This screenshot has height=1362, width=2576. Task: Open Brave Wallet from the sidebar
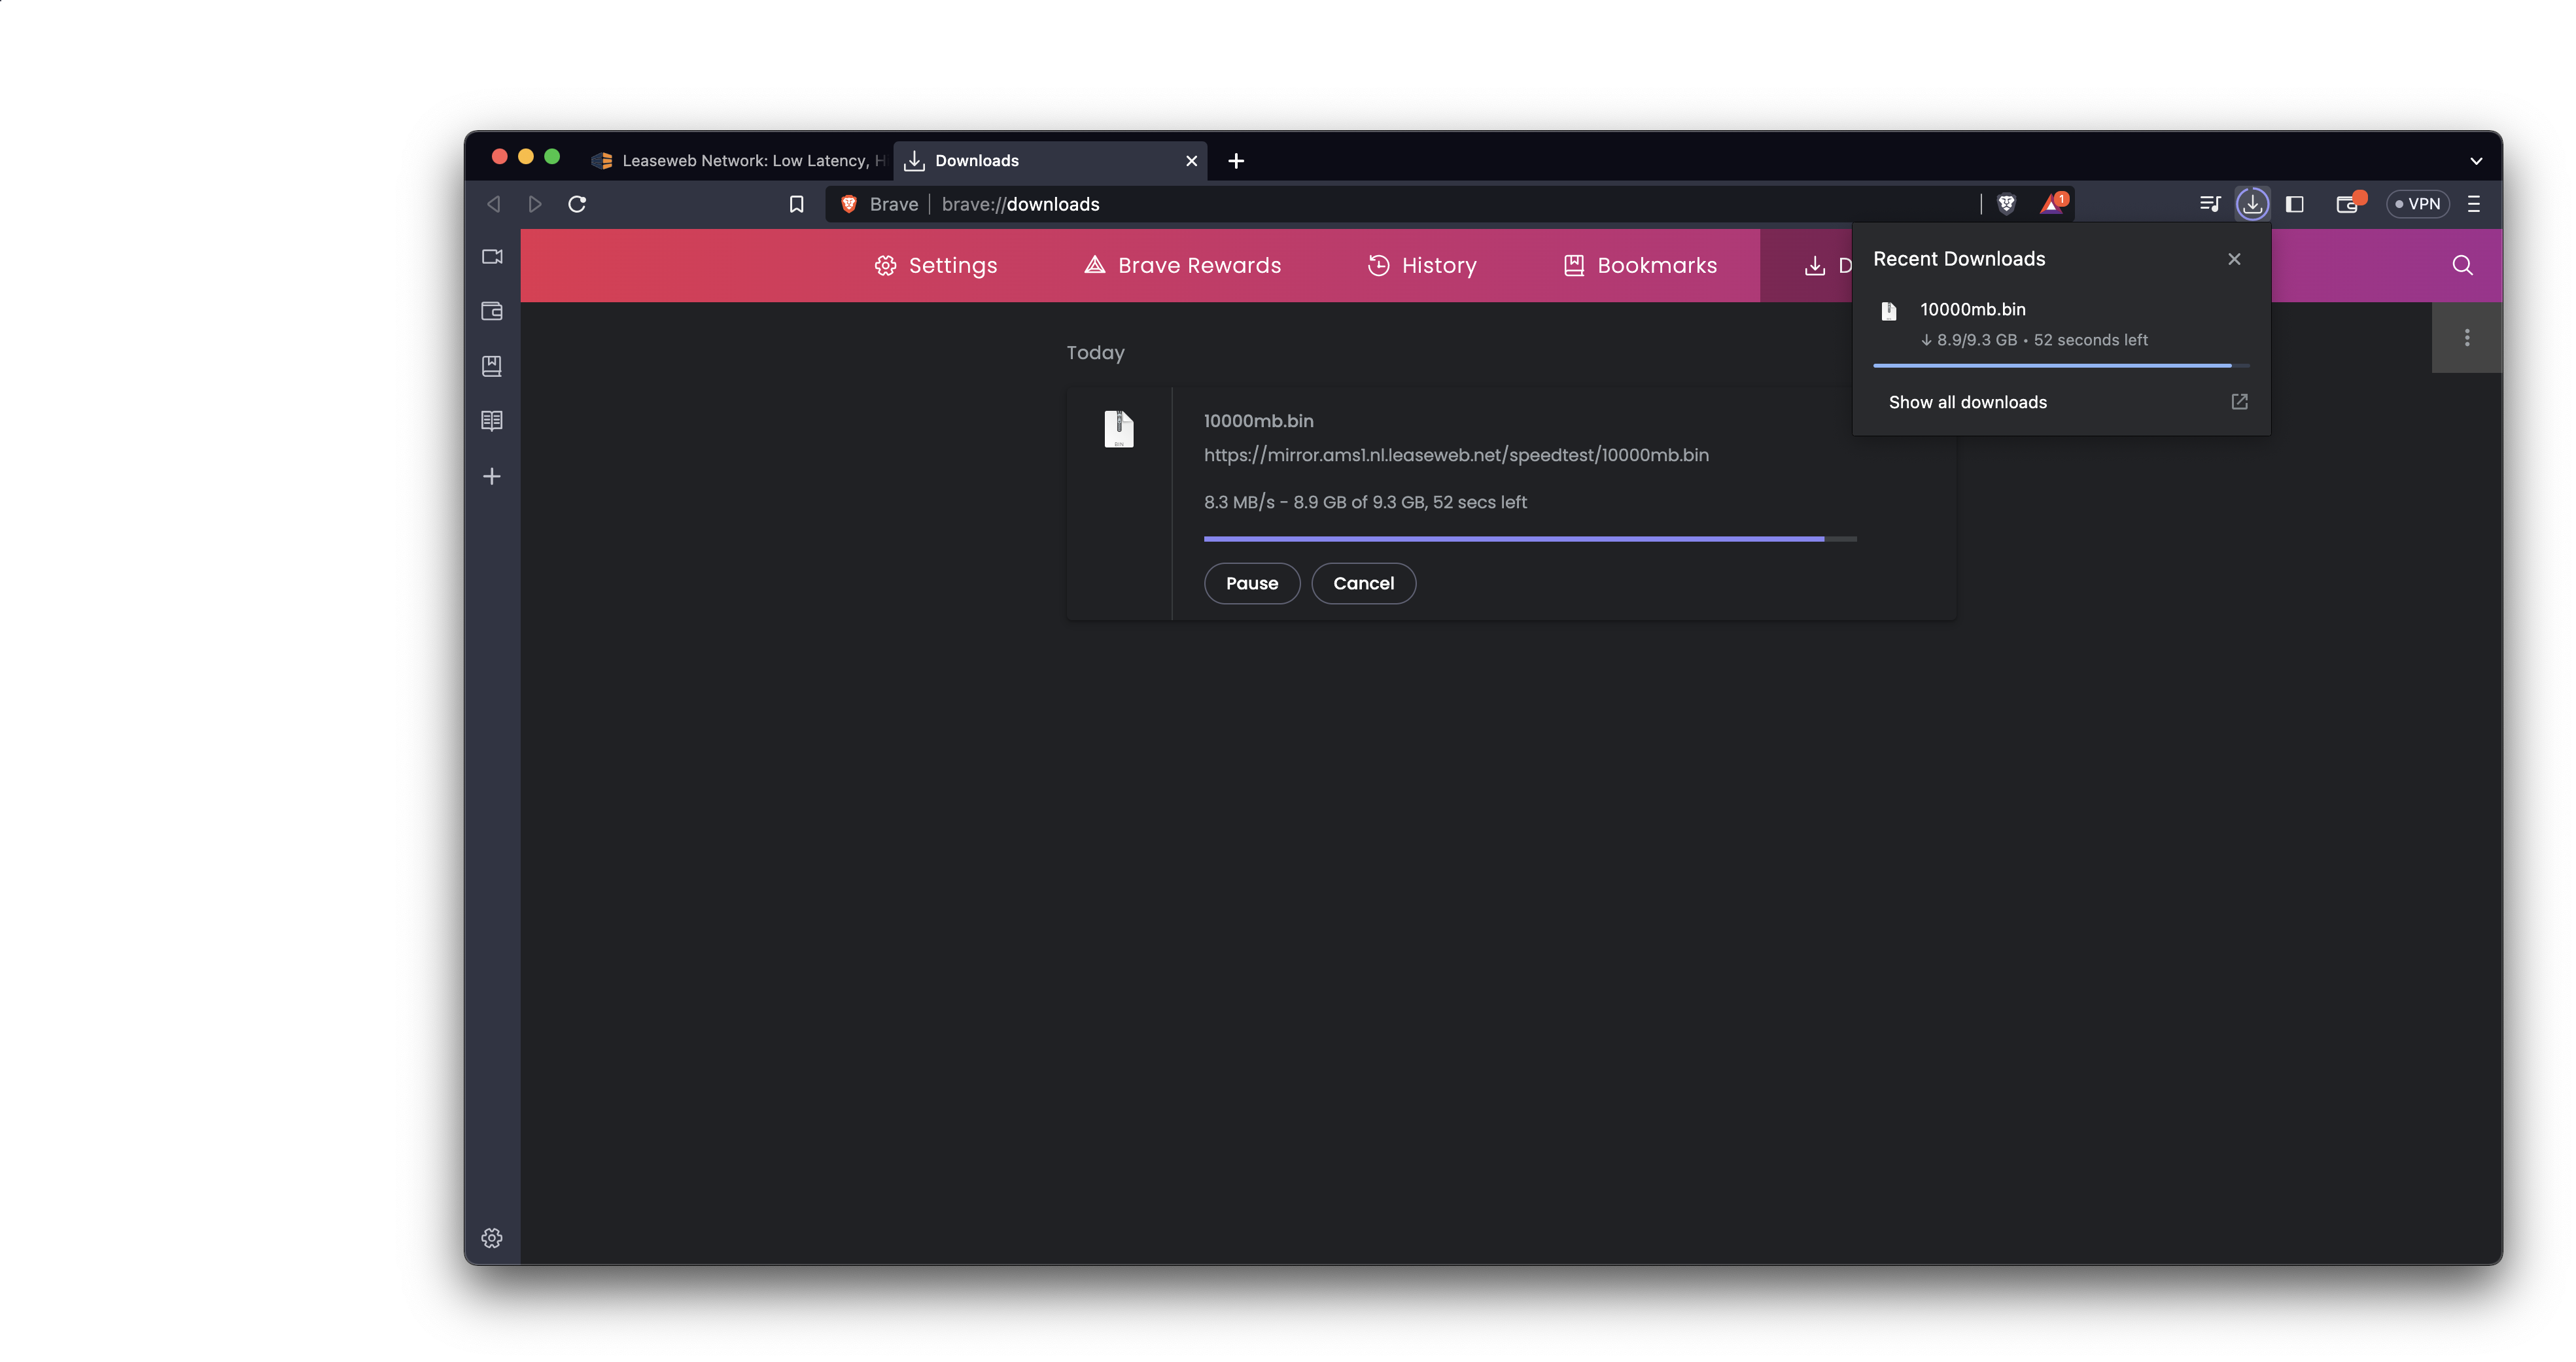pyautogui.click(x=492, y=311)
